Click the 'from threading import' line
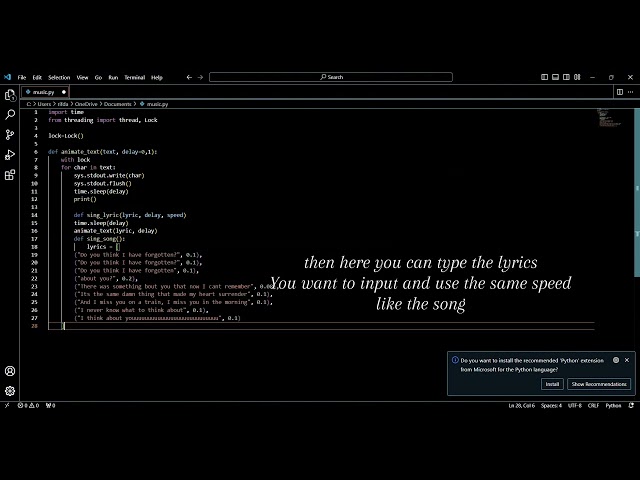This screenshot has width=640, height=480. (x=102, y=120)
